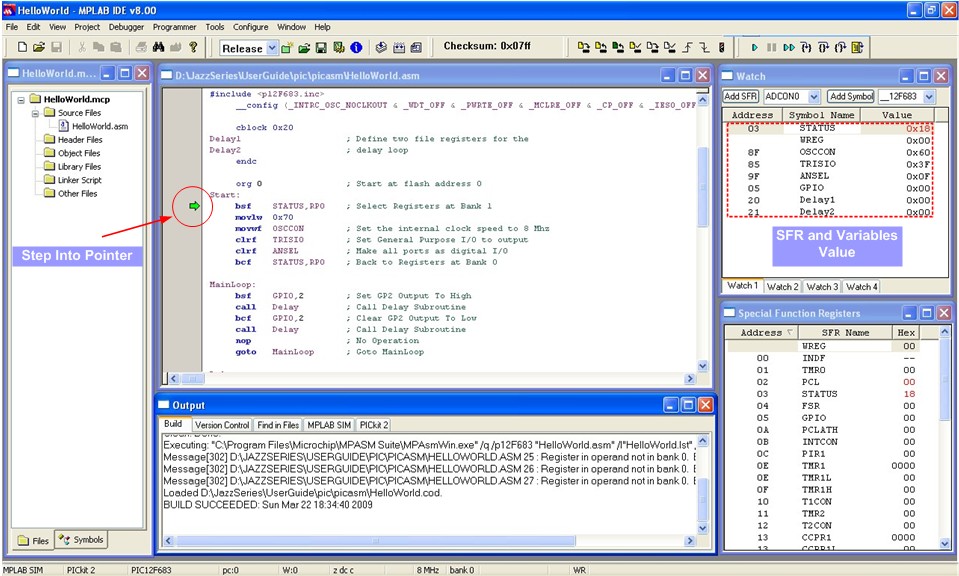Click the Build Options icon
This screenshot has height=576, width=959.
click(338, 48)
